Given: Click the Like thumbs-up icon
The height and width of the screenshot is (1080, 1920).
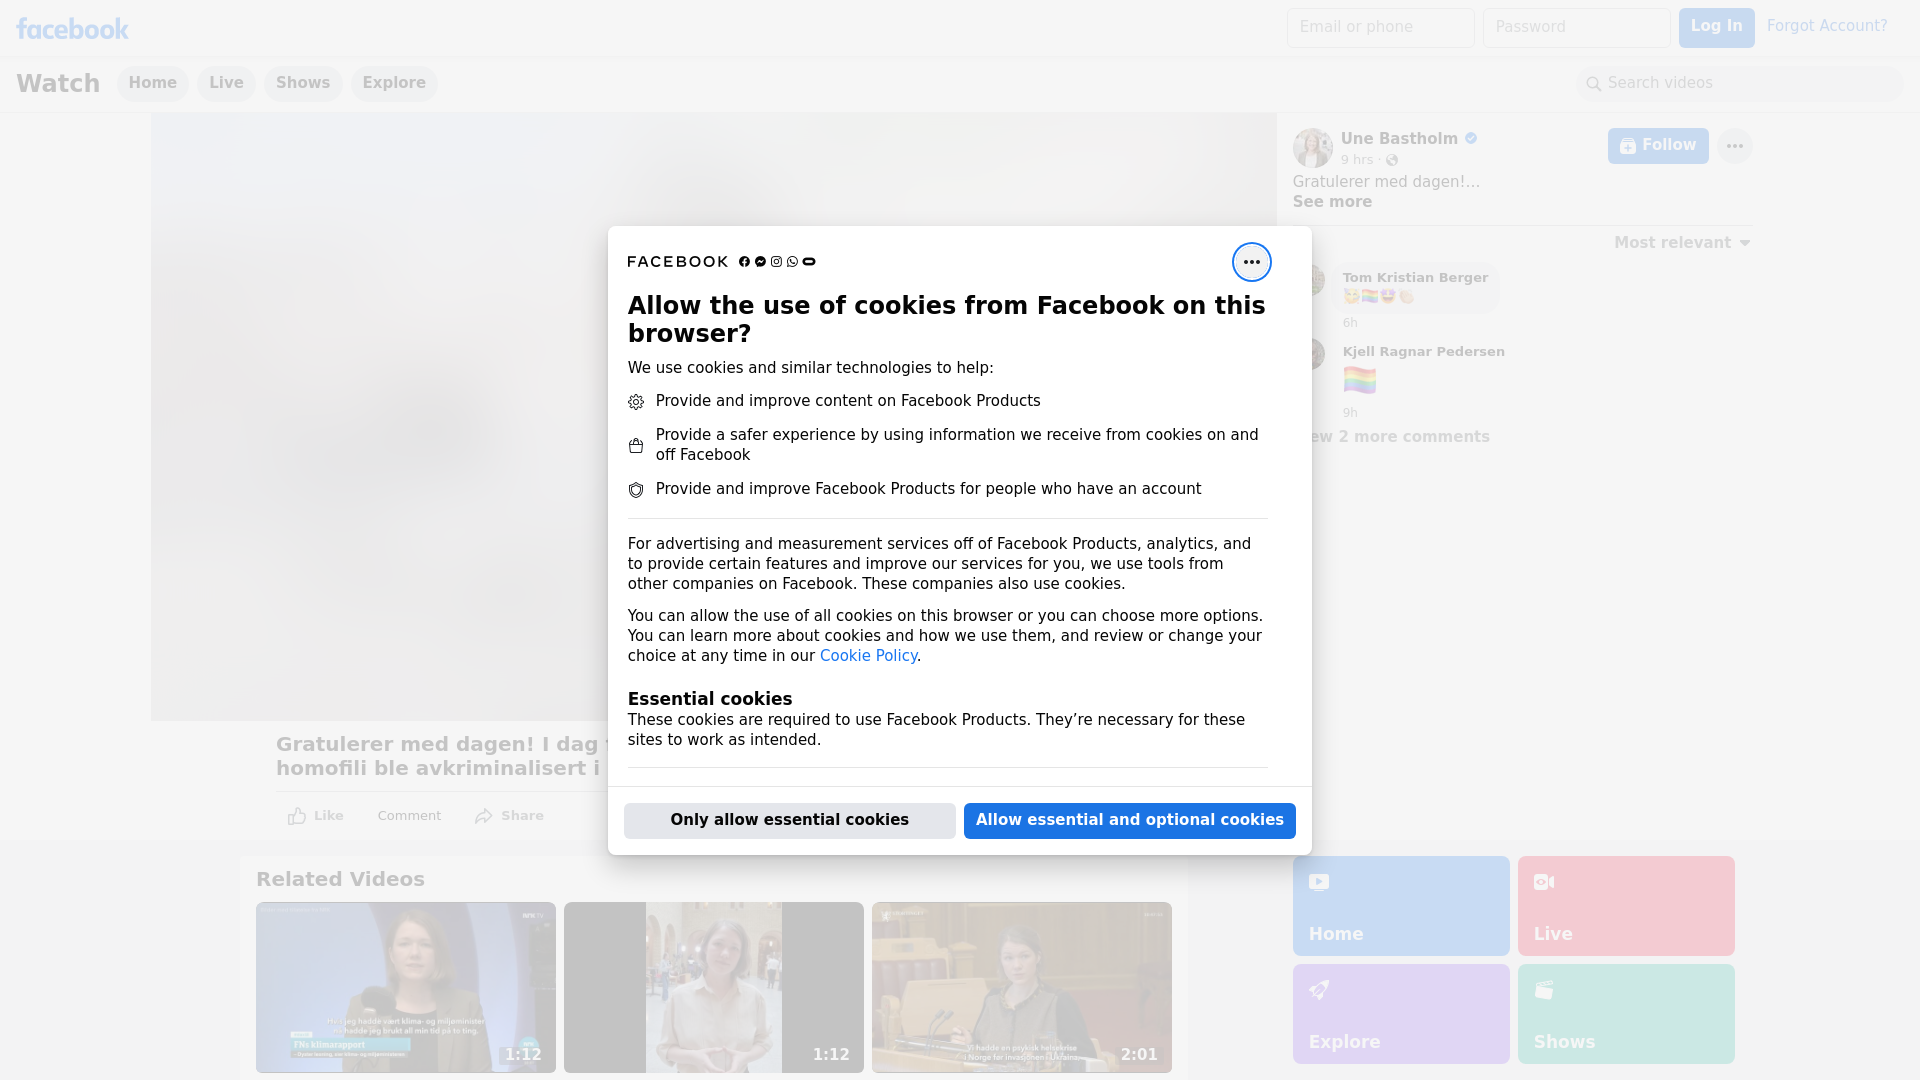Looking at the screenshot, I should click(x=297, y=816).
